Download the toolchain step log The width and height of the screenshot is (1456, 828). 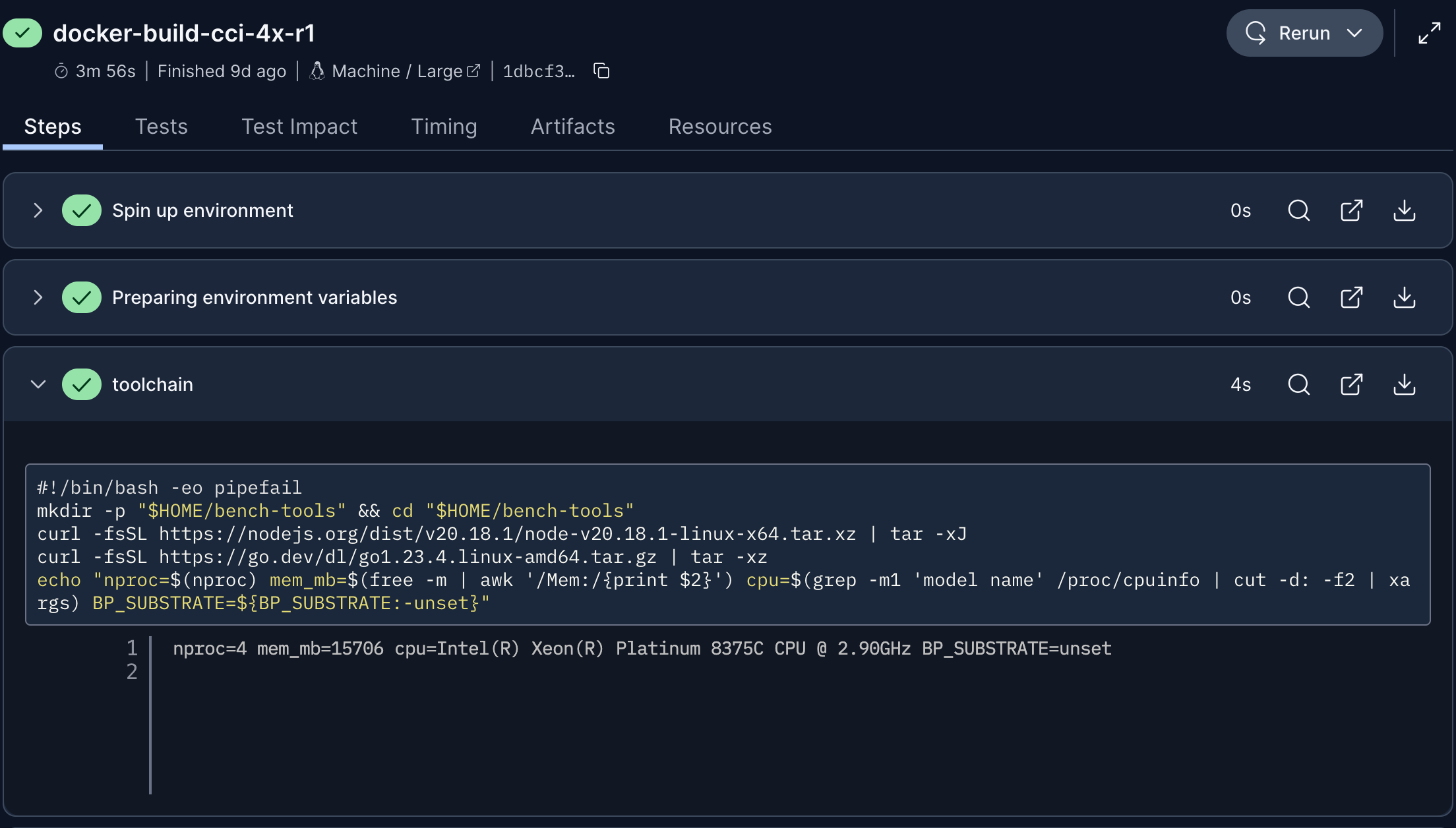pyautogui.click(x=1405, y=385)
